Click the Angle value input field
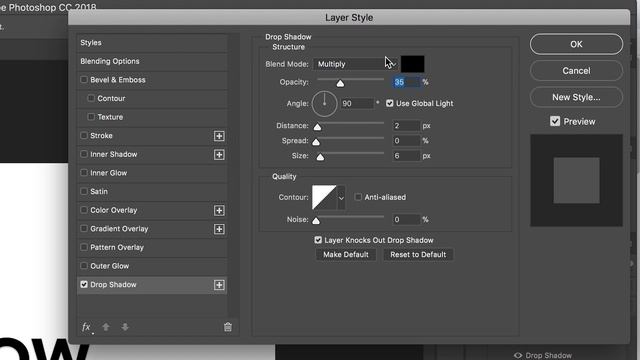The height and width of the screenshot is (360, 640). 357,104
